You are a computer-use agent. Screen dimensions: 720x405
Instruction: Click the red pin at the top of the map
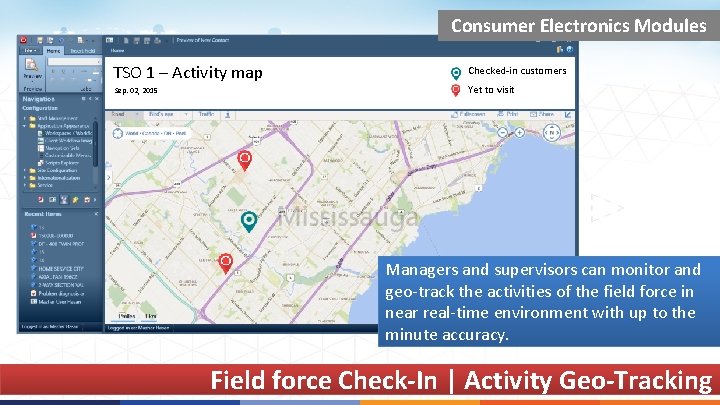tap(244, 161)
